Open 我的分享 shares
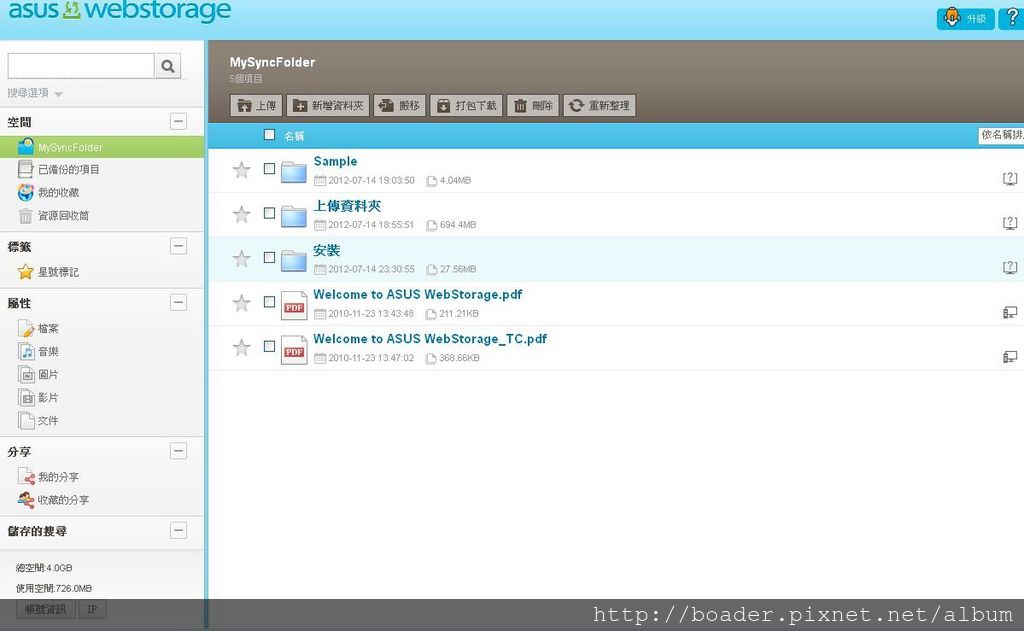 [48, 477]
